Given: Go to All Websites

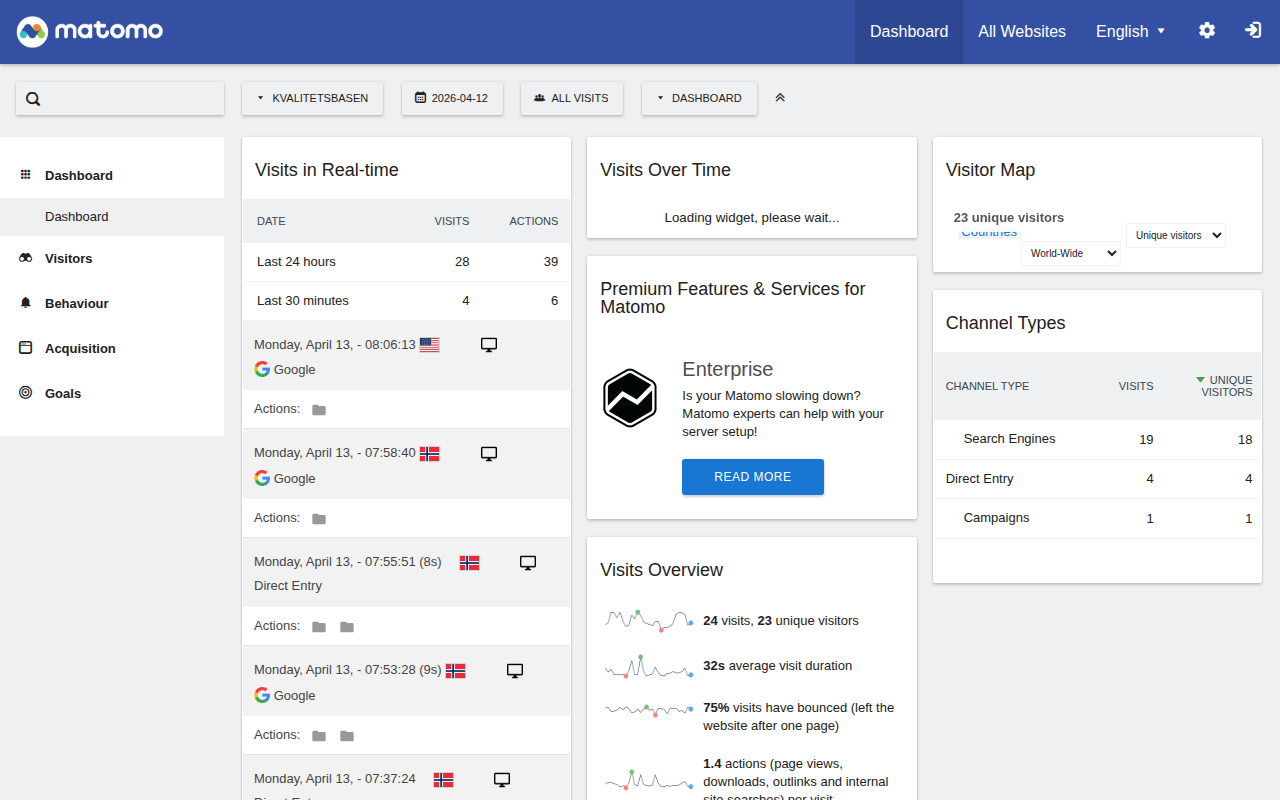Looking at the screenshot, I should click(1021, 31).
